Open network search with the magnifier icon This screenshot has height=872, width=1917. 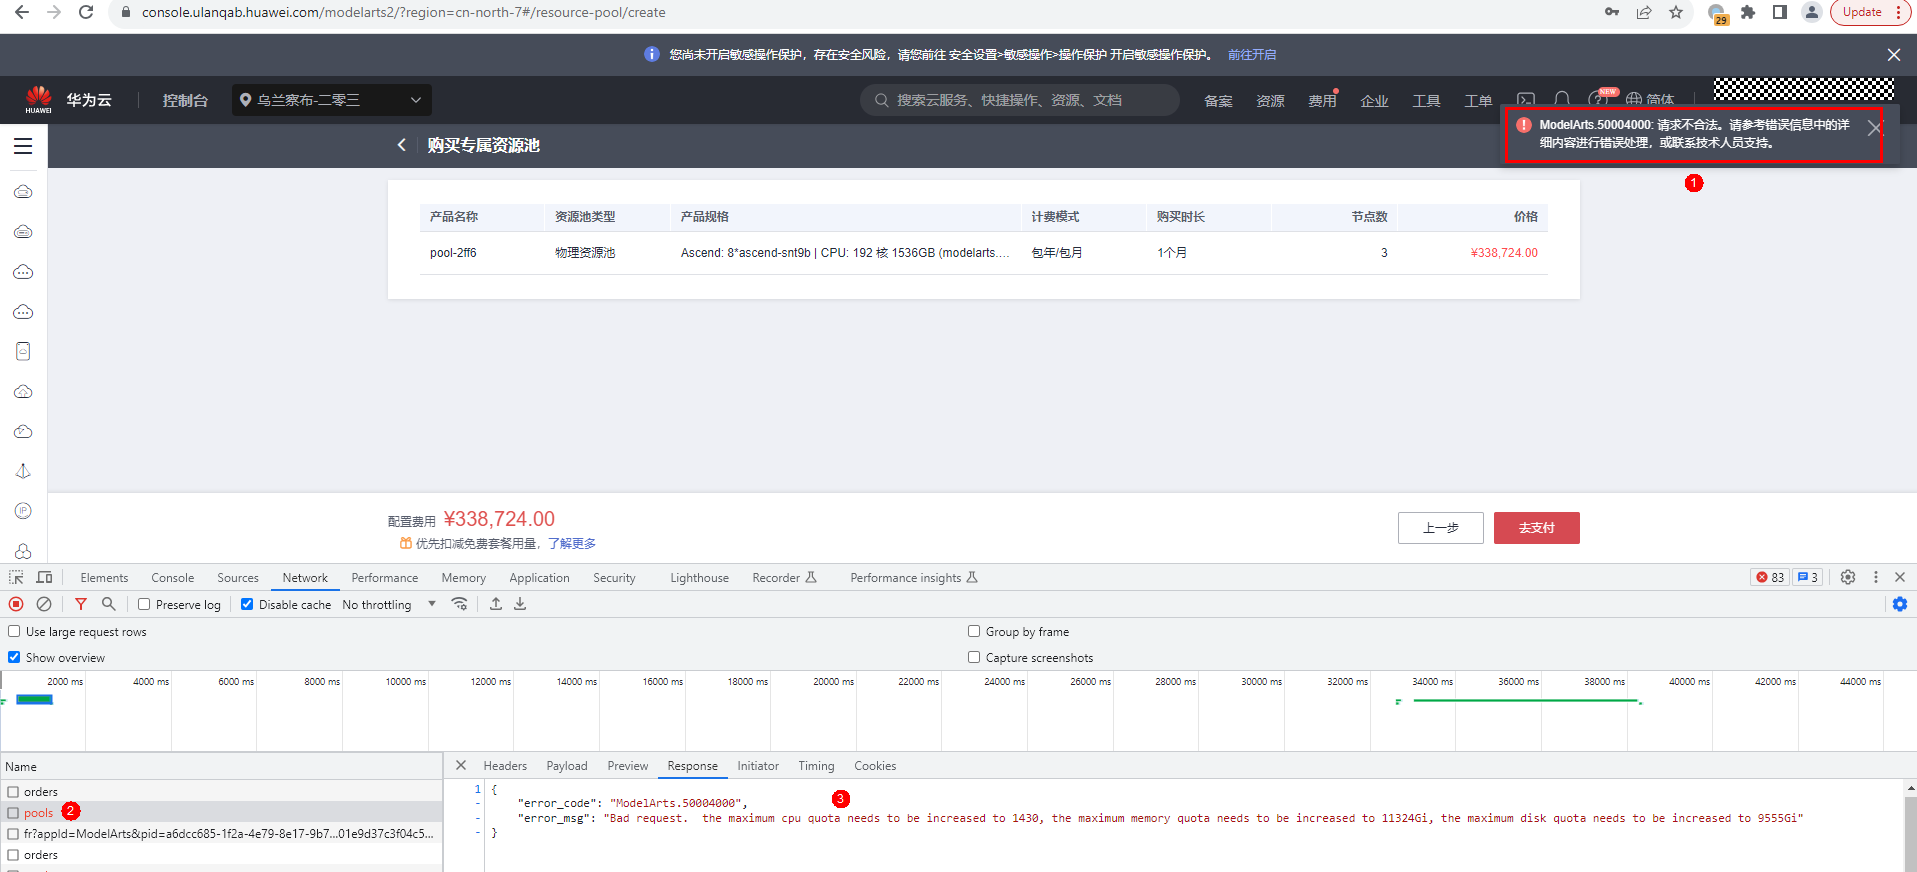(x=109, y=604)
